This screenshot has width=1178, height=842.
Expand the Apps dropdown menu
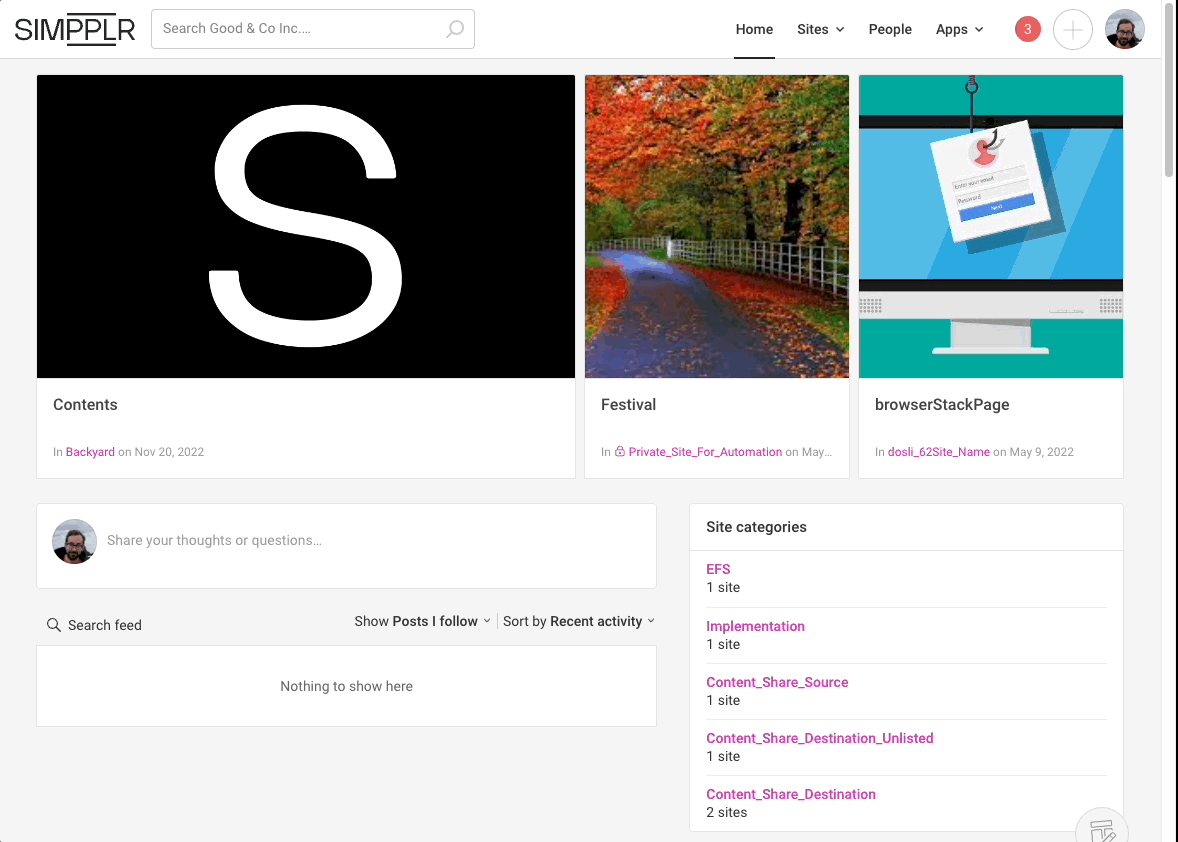click(x=959, y=29)
